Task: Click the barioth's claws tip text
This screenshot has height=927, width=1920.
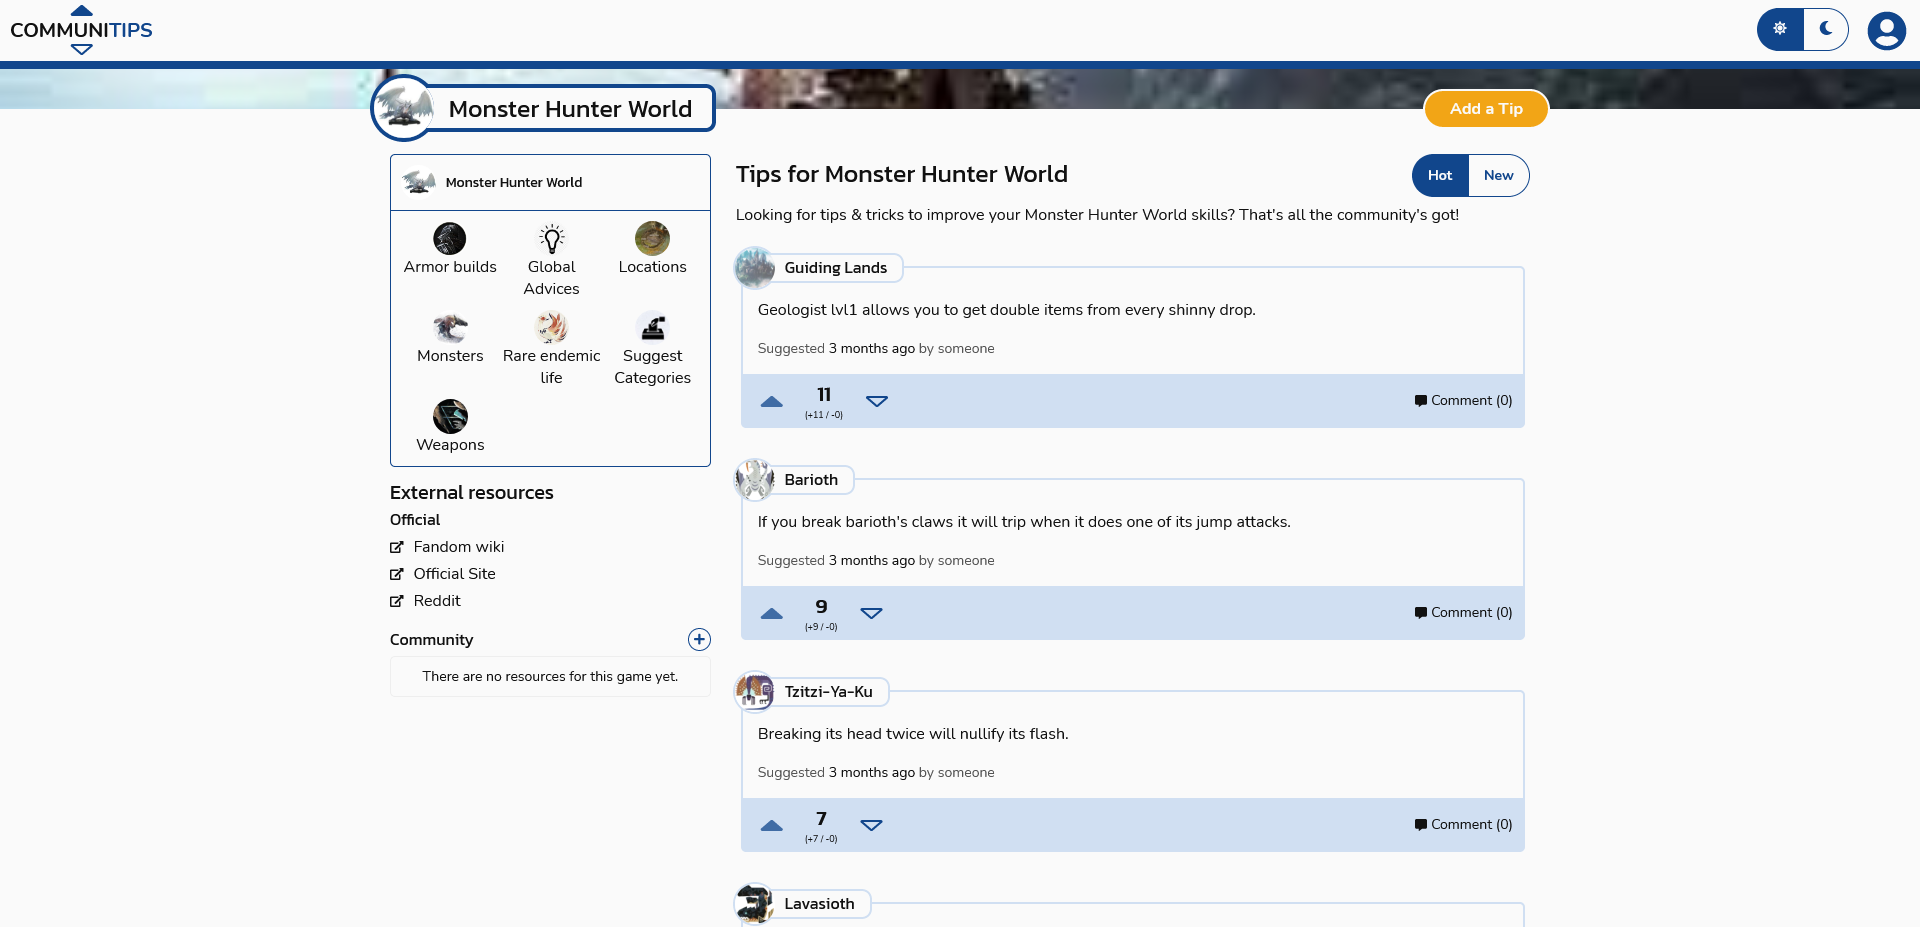Action: pos(1024,522)
